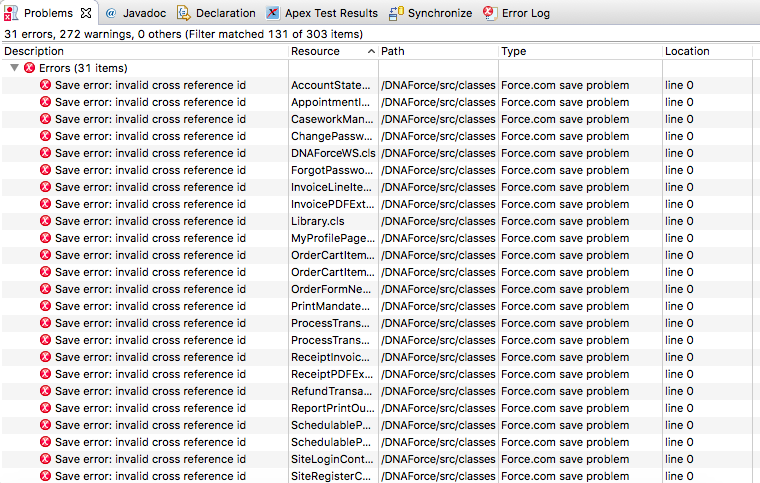Click the Problems tab icon

coord(11,13)
